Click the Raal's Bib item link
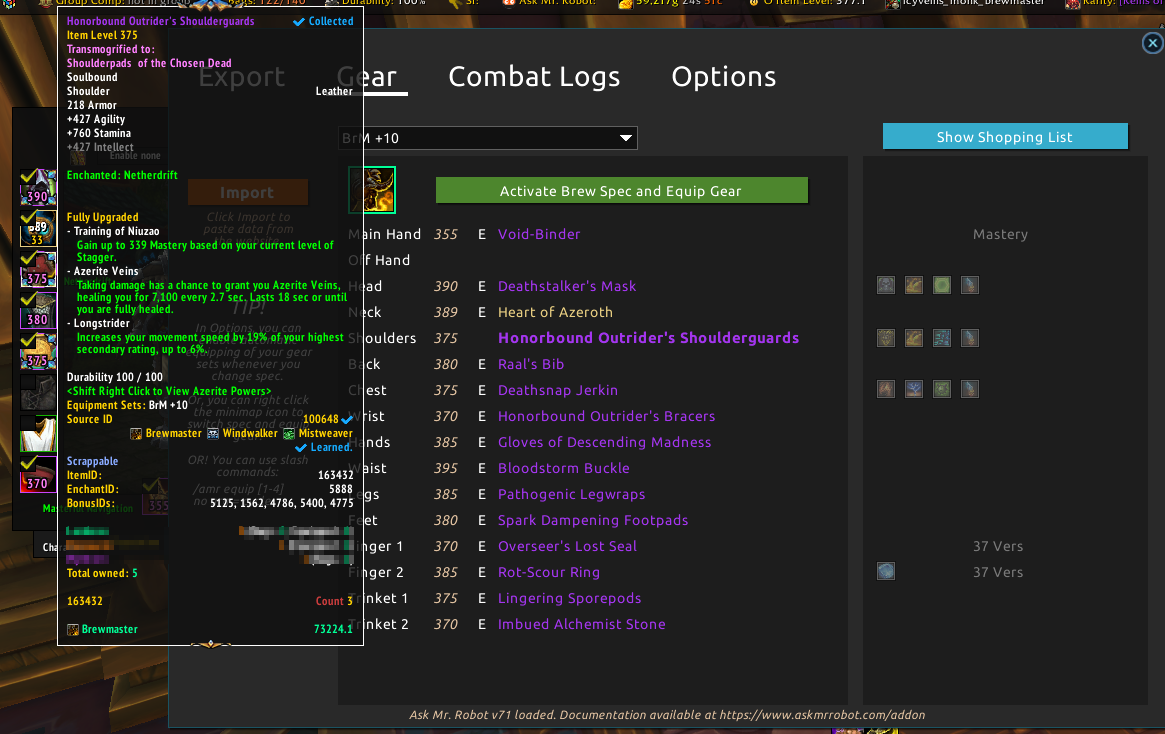Viewport: 1165px width, 734px height. (x=530, y=364)
